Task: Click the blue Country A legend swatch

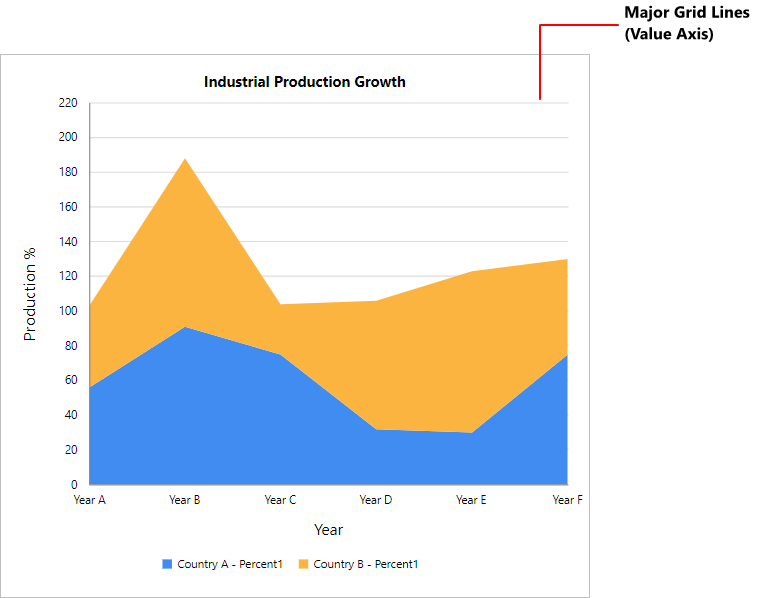Action: (167, 564)
